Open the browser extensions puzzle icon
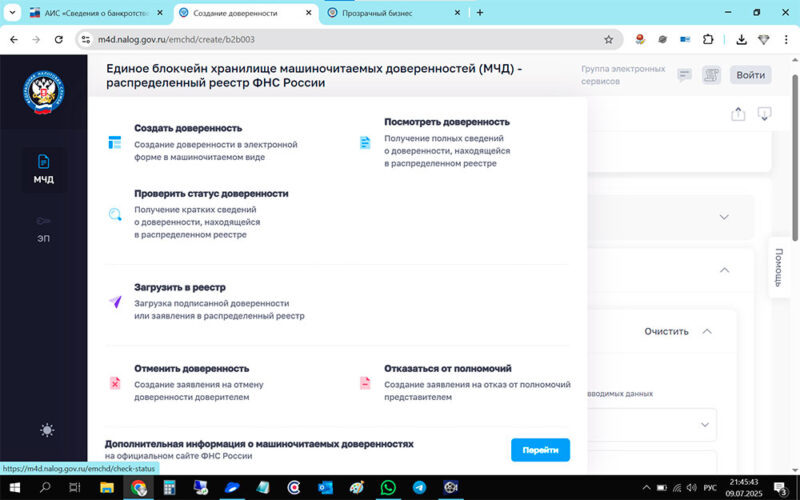Viewport: 800px width, 500px height. point(708,39)
